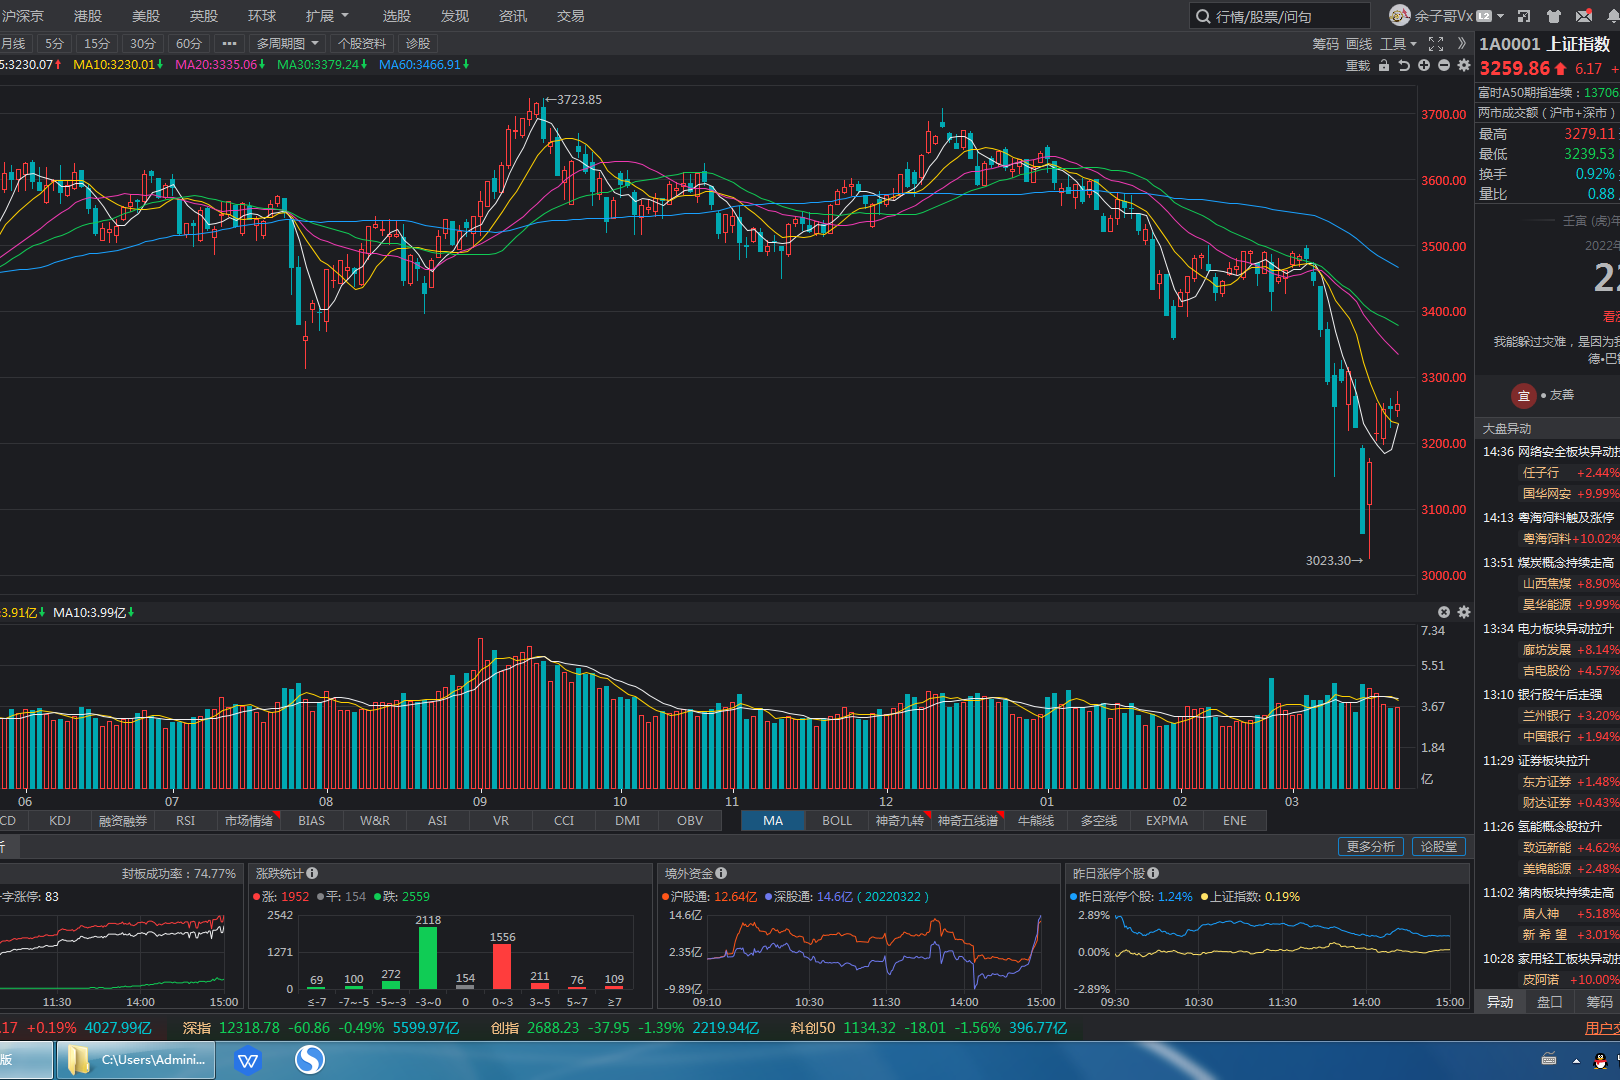Viewport: 1620px width, 1080px height.
Task: Open the 港股 menu item
Action: [88, 16]
